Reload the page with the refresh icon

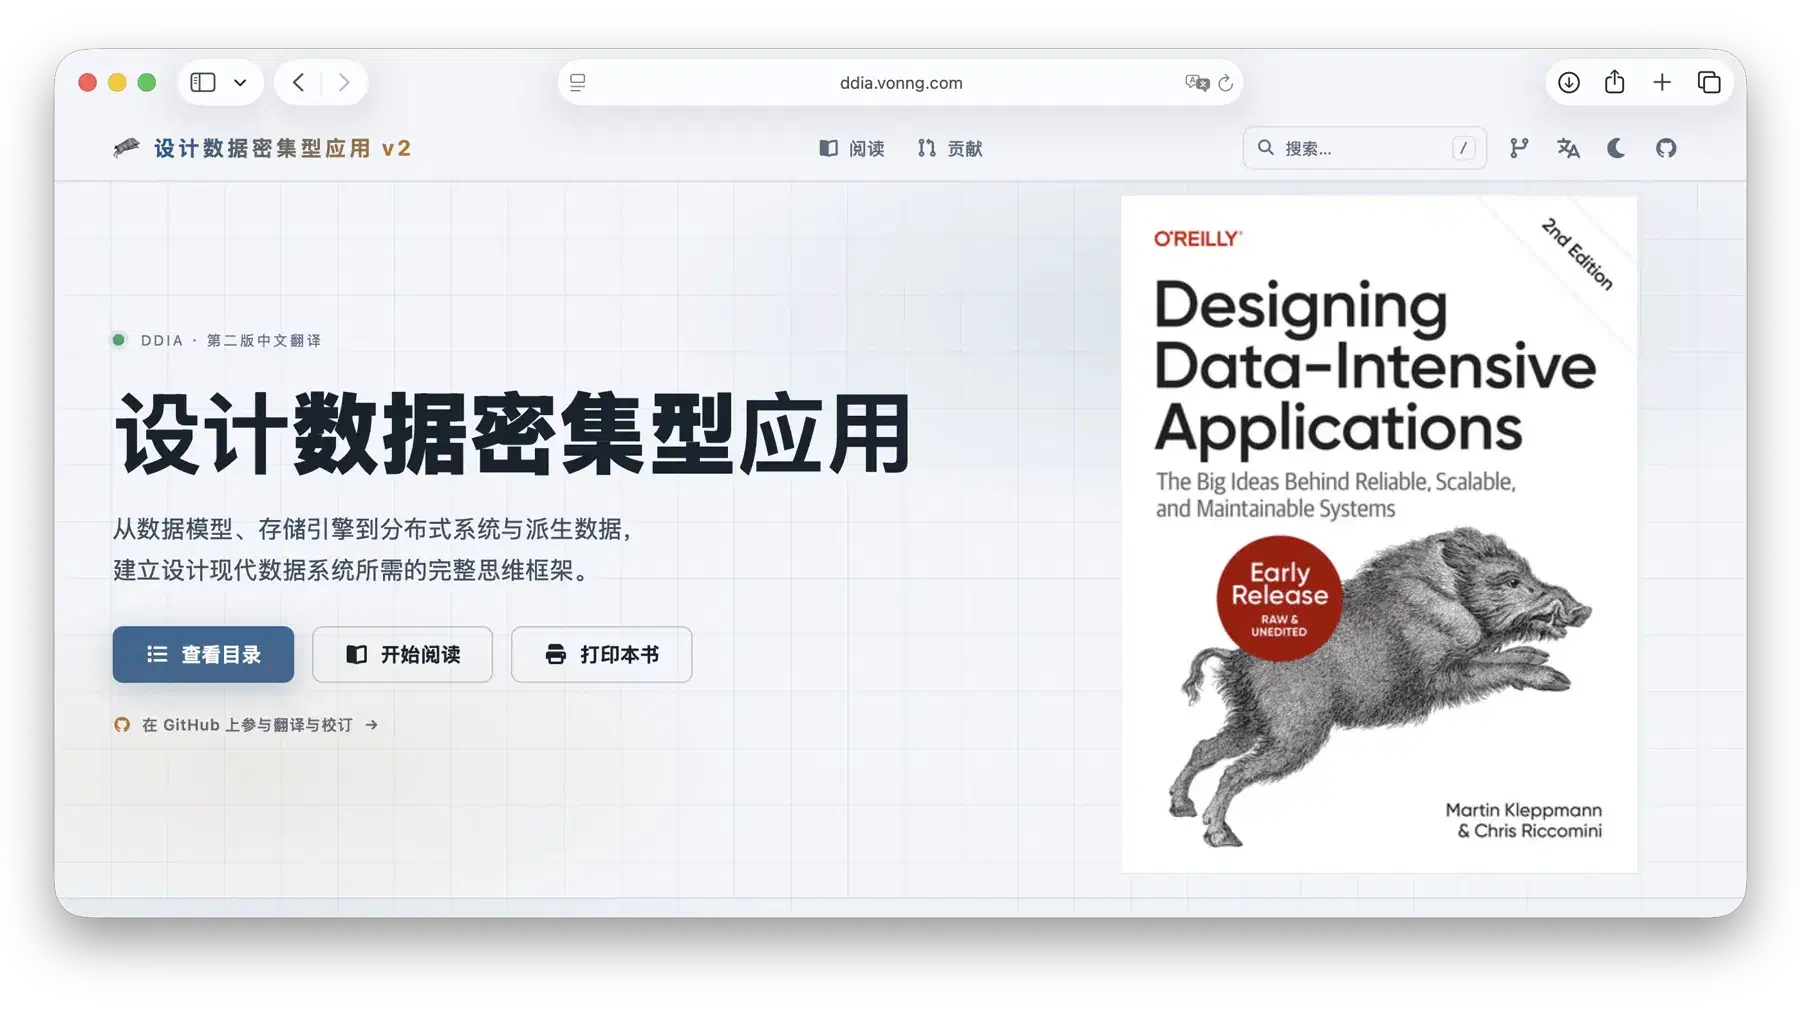(x=1225, y=83)
